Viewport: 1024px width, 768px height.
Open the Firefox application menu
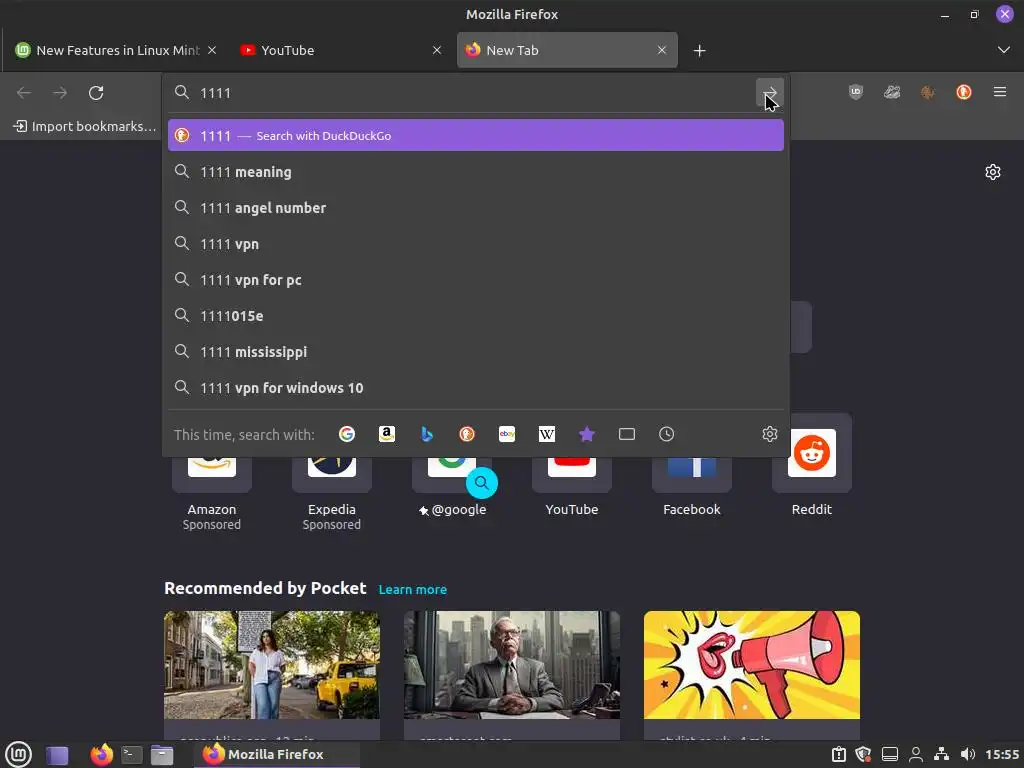(x=999, y=92)
